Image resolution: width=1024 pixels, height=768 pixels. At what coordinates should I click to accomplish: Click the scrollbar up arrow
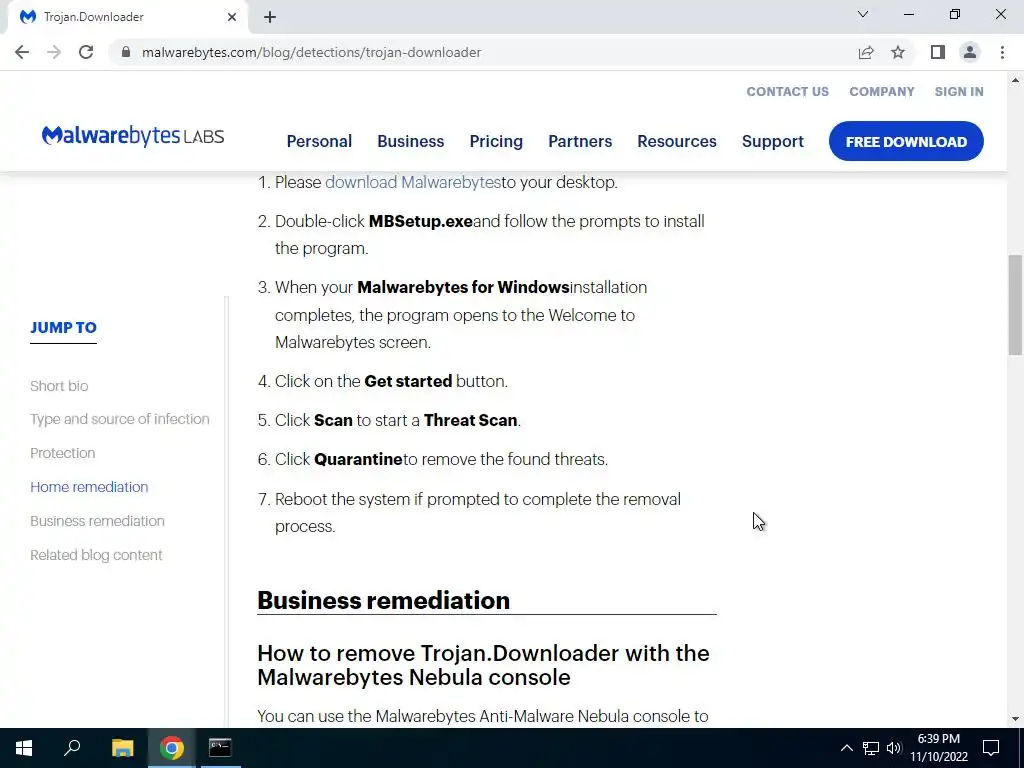pos(1015,81)
